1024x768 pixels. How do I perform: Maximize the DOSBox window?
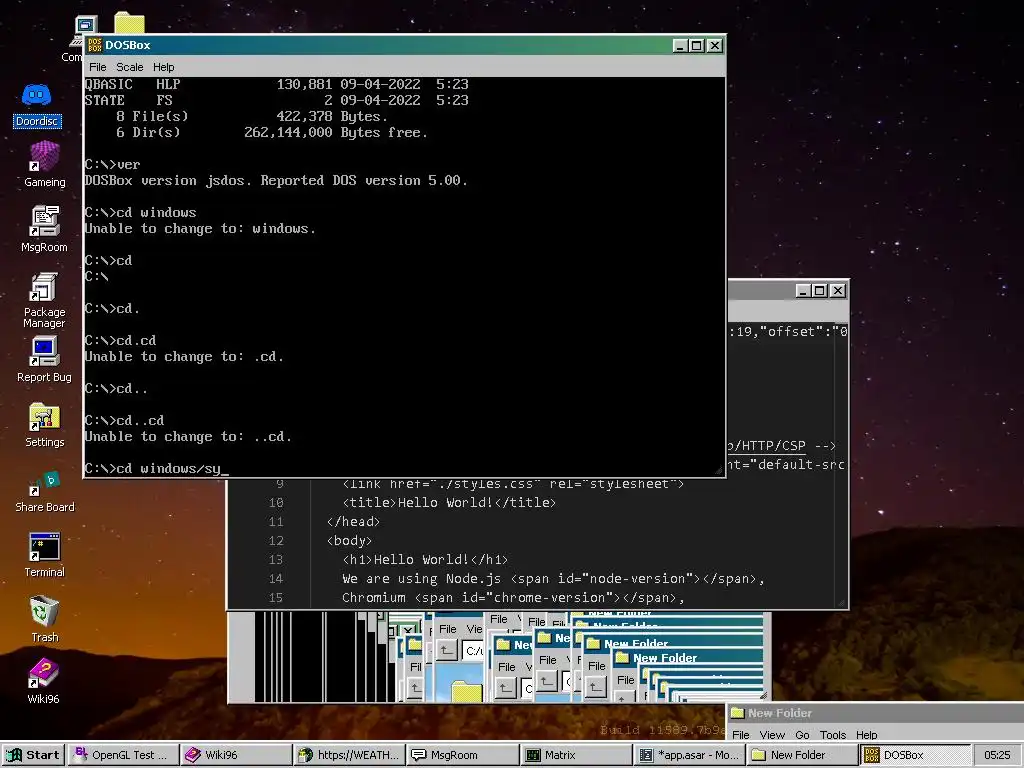click(696, 46)
